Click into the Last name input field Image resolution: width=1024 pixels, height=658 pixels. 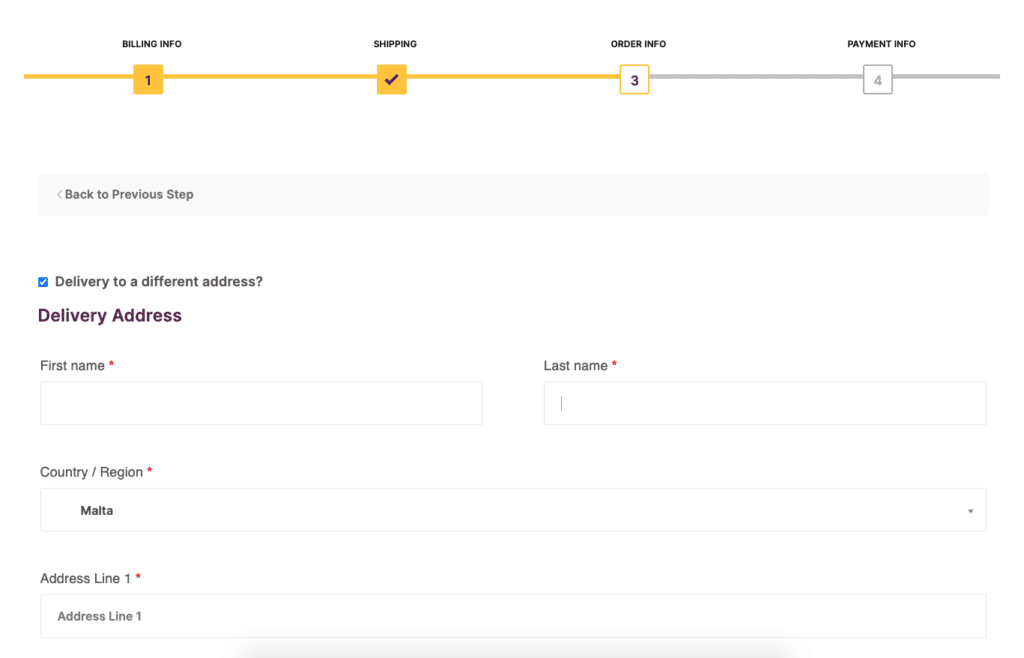pyautogui.click(x=765, y=403)
